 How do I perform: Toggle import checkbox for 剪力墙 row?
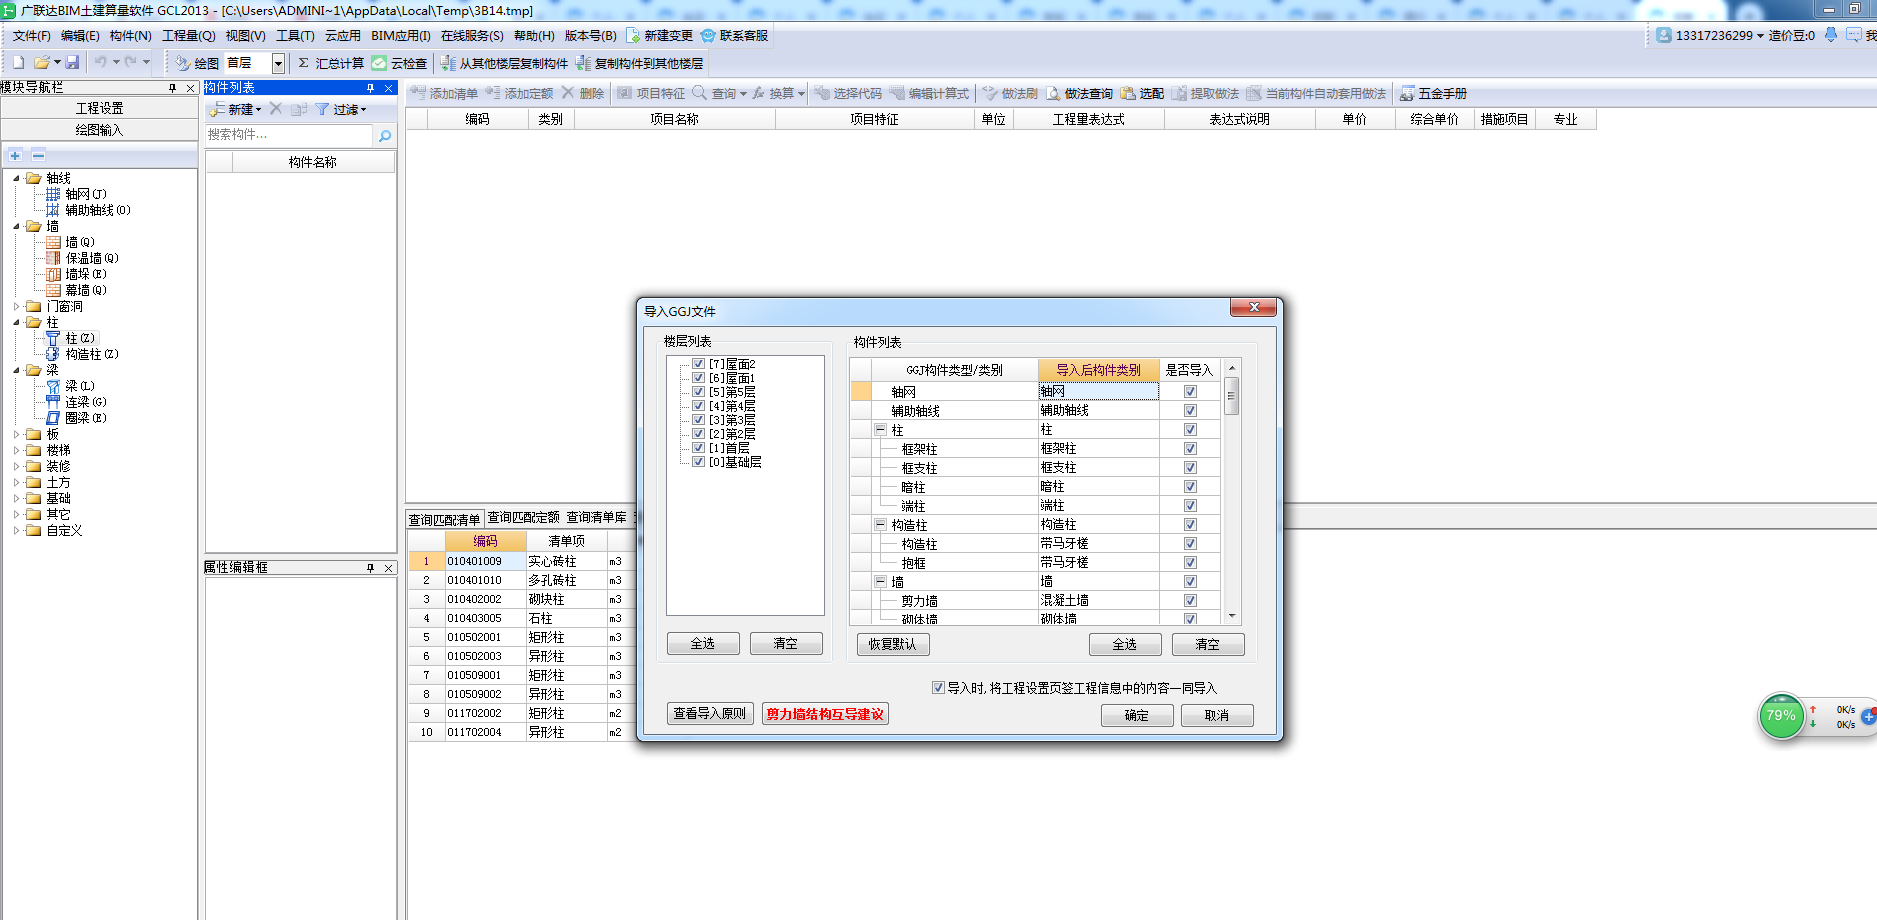point(1190,601)
